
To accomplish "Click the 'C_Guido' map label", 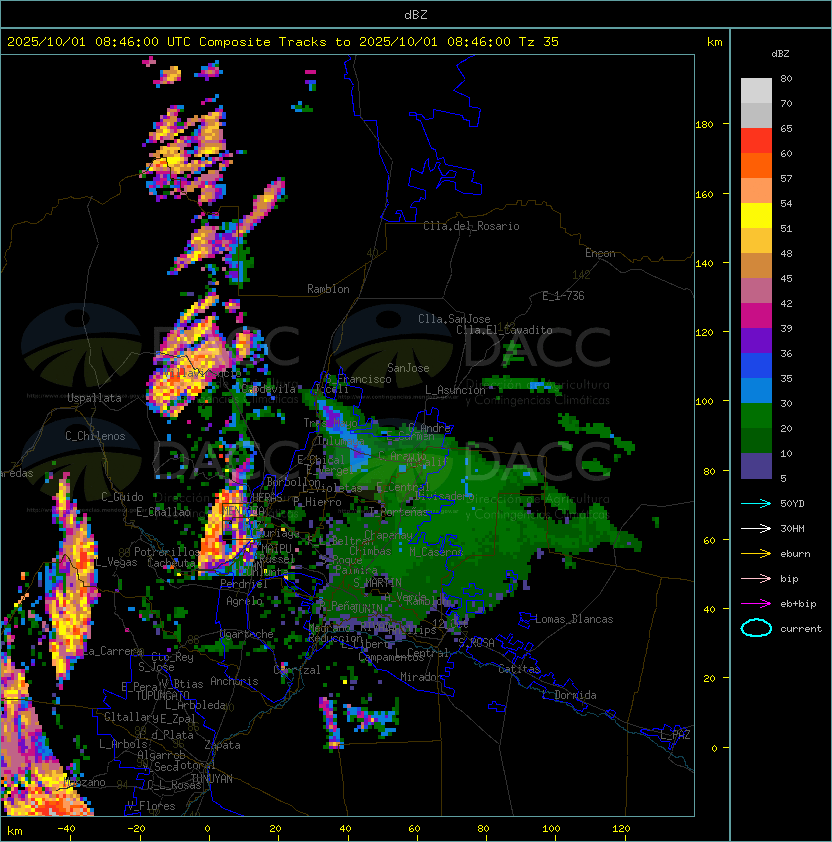I will (x=122, y=497).
